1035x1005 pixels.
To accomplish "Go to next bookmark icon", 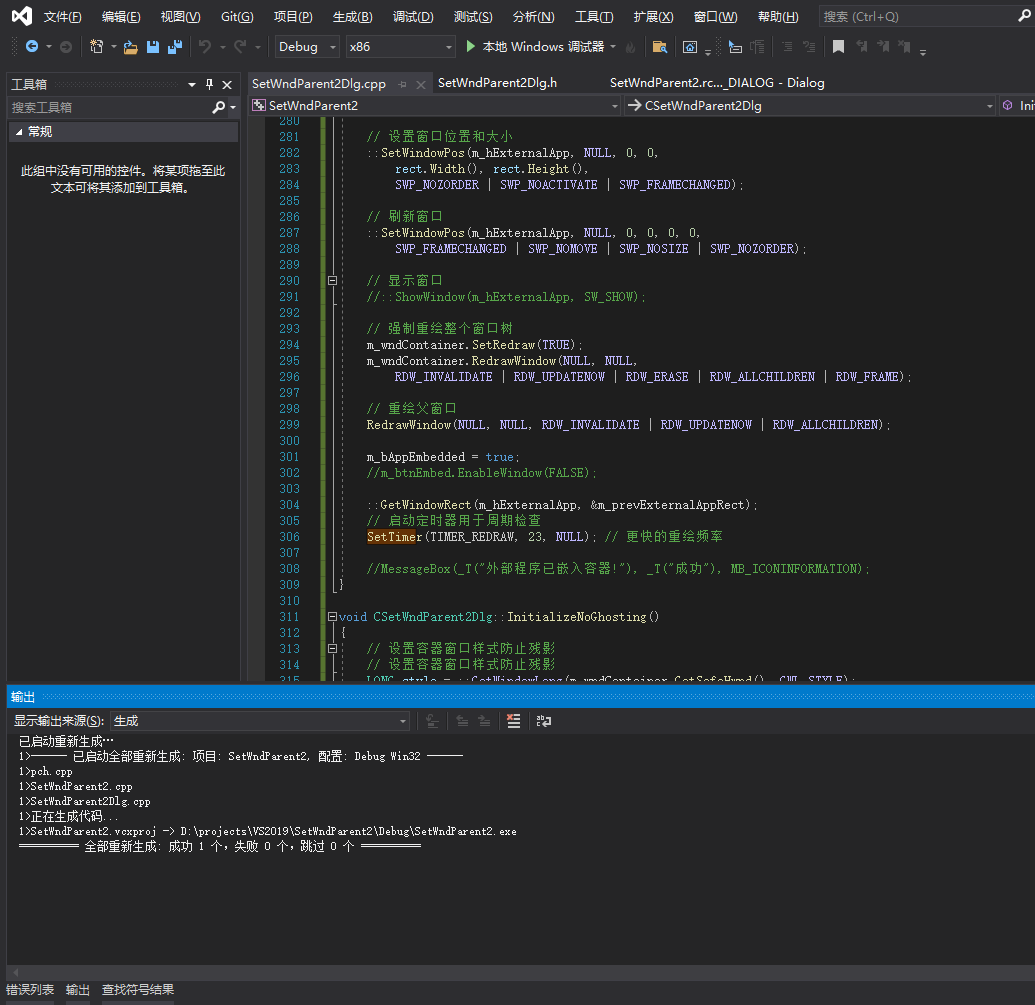I will tap(883, 46).
